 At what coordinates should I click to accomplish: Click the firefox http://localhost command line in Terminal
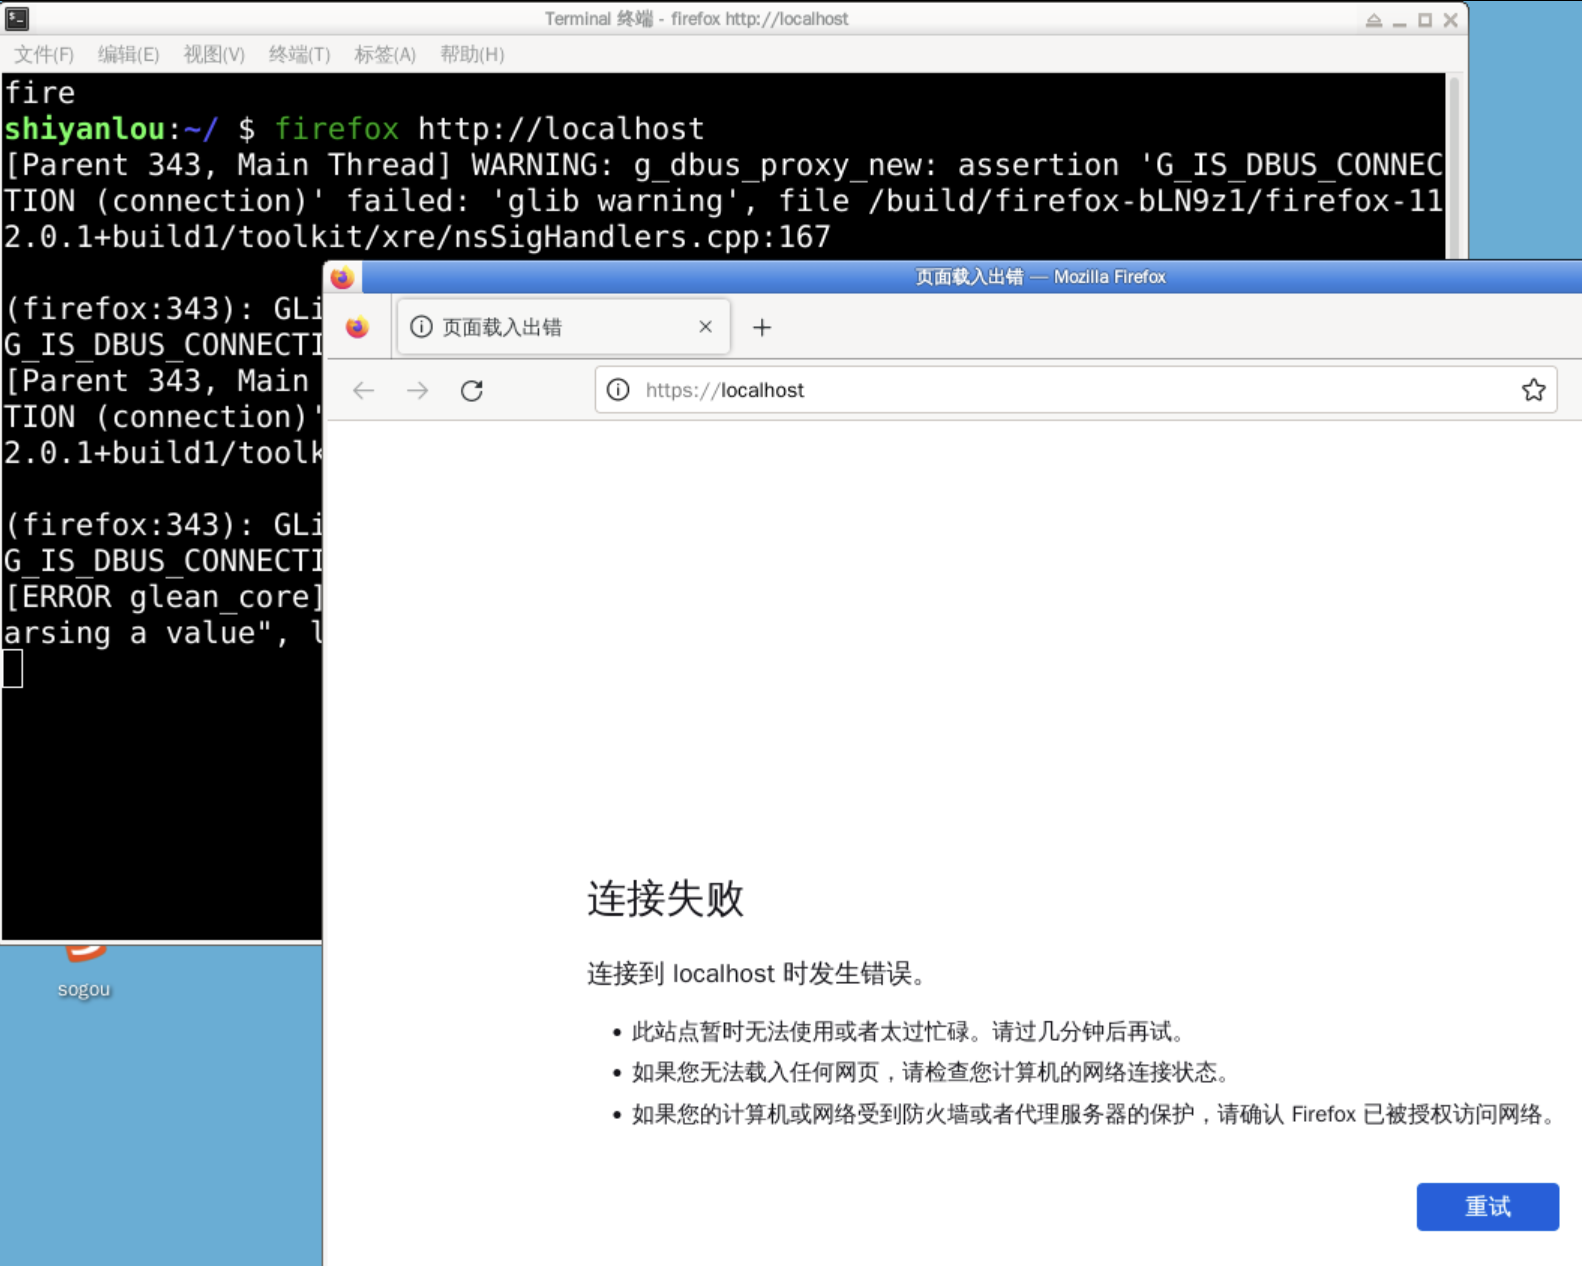489,129
